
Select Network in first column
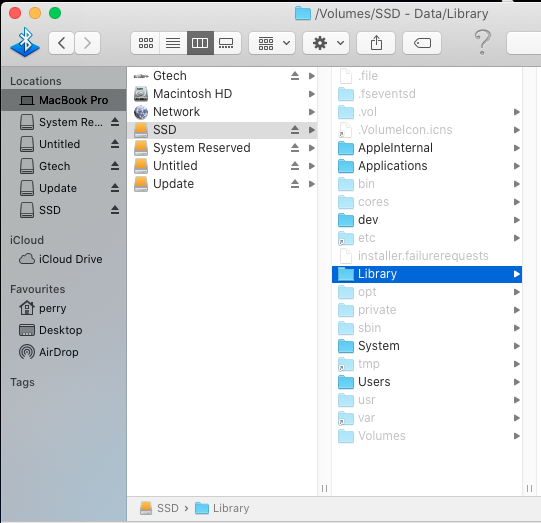[x=222, y=112]
